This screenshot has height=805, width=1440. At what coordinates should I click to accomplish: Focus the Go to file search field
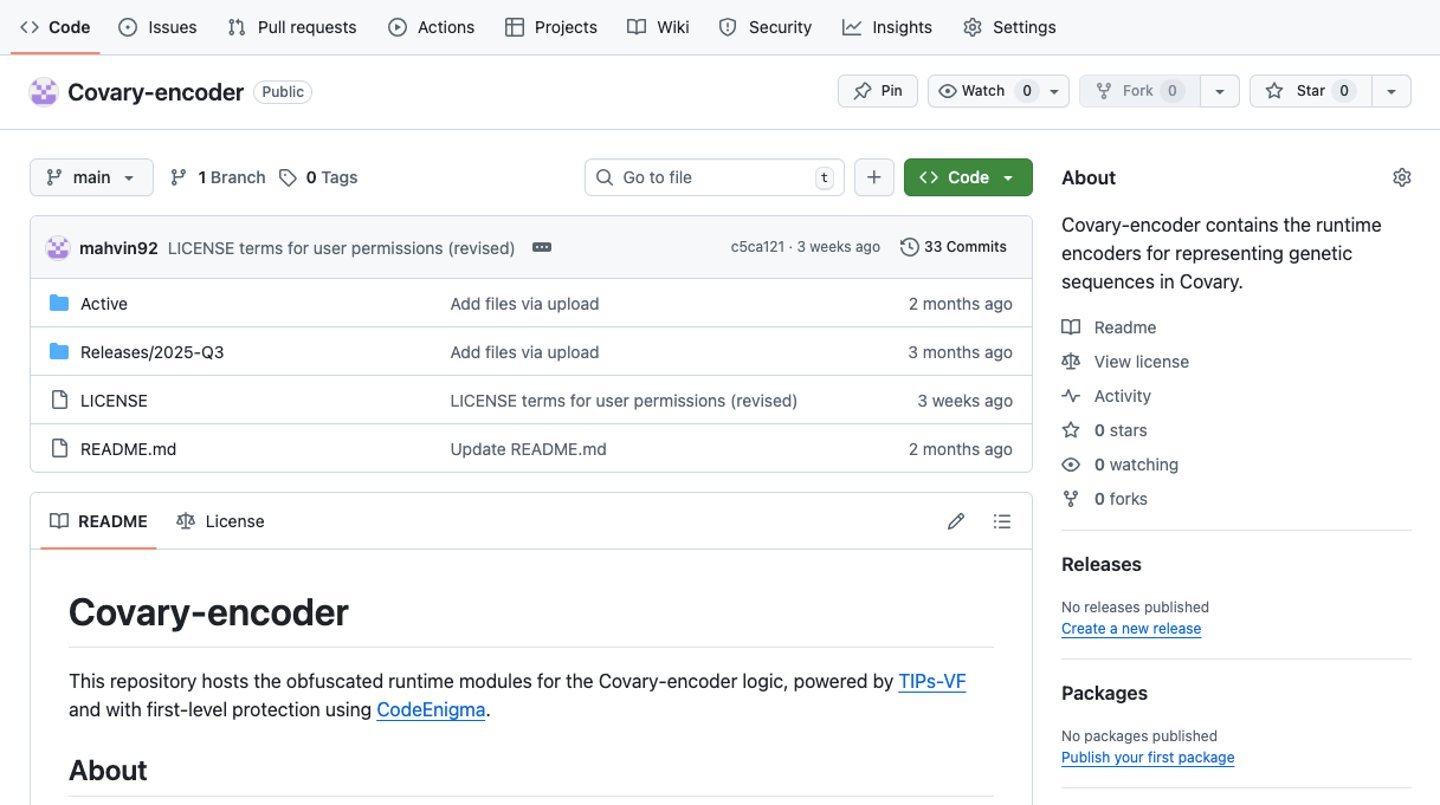coord(714,177)
